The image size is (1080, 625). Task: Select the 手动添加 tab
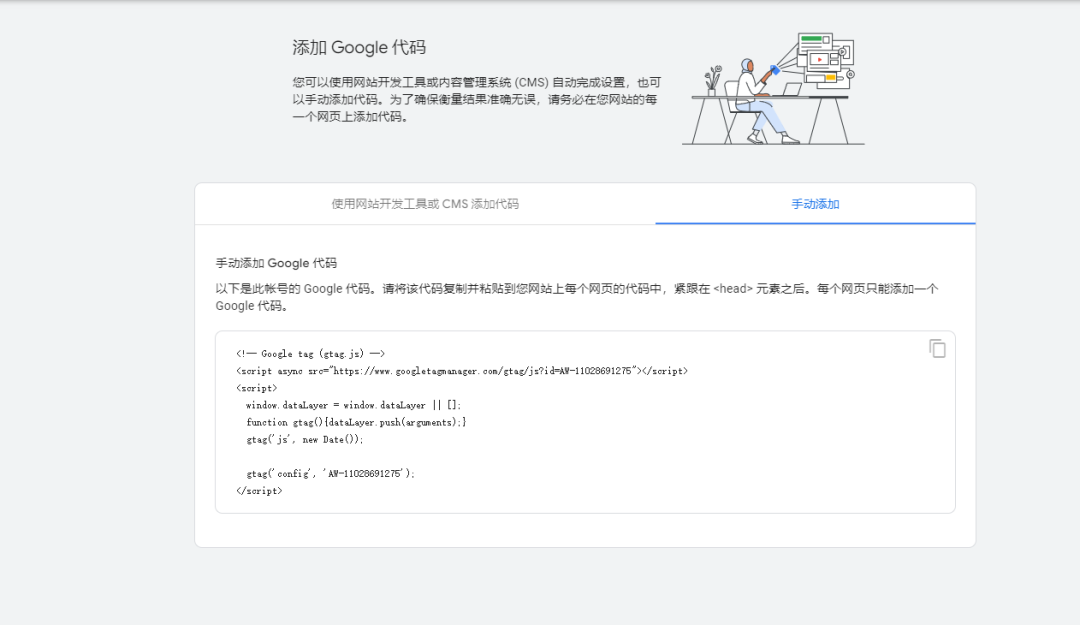815,204
